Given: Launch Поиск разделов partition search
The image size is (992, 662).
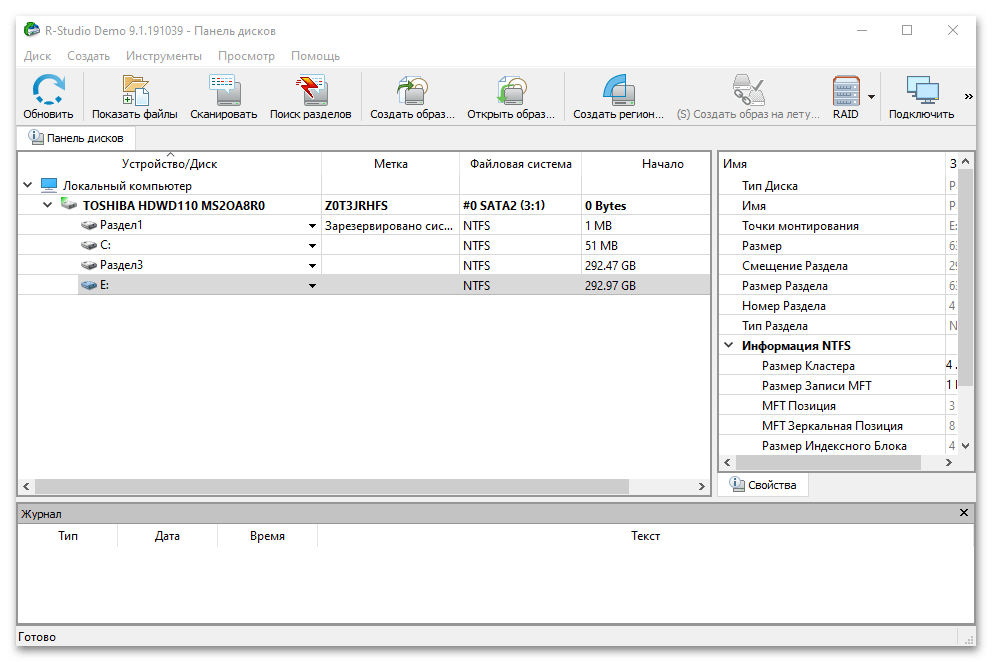Looking at the screenshot, I should (310, 92).
